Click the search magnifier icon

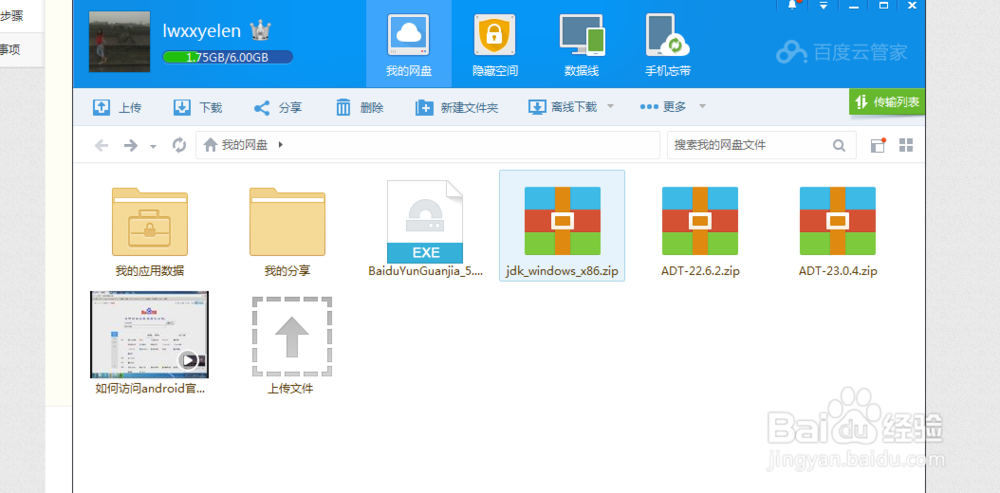839,145
